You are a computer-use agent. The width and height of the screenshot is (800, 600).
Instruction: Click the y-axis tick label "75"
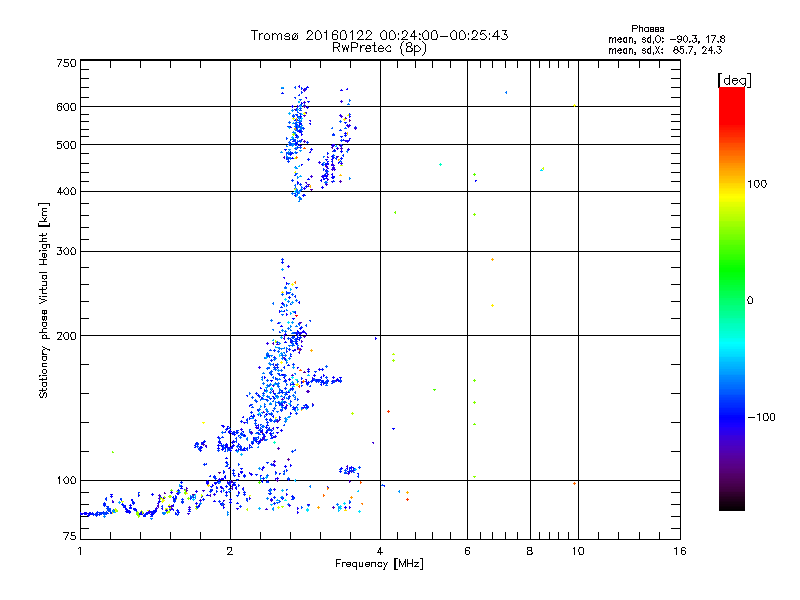pyautogui.click(x=70, y=536)
